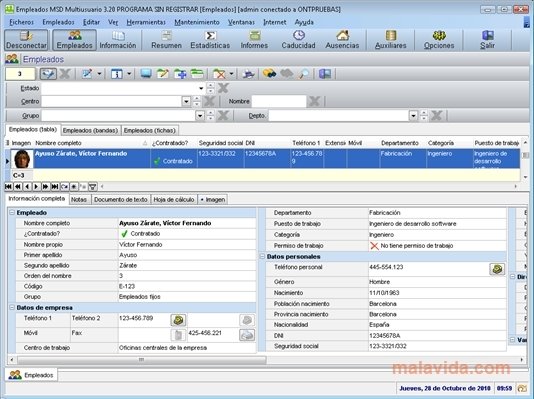Image resolution: width=534 pixels, height=399 pixels.
Task: Collapse the Datos de empresa section
Action: [x=12, y=307]
